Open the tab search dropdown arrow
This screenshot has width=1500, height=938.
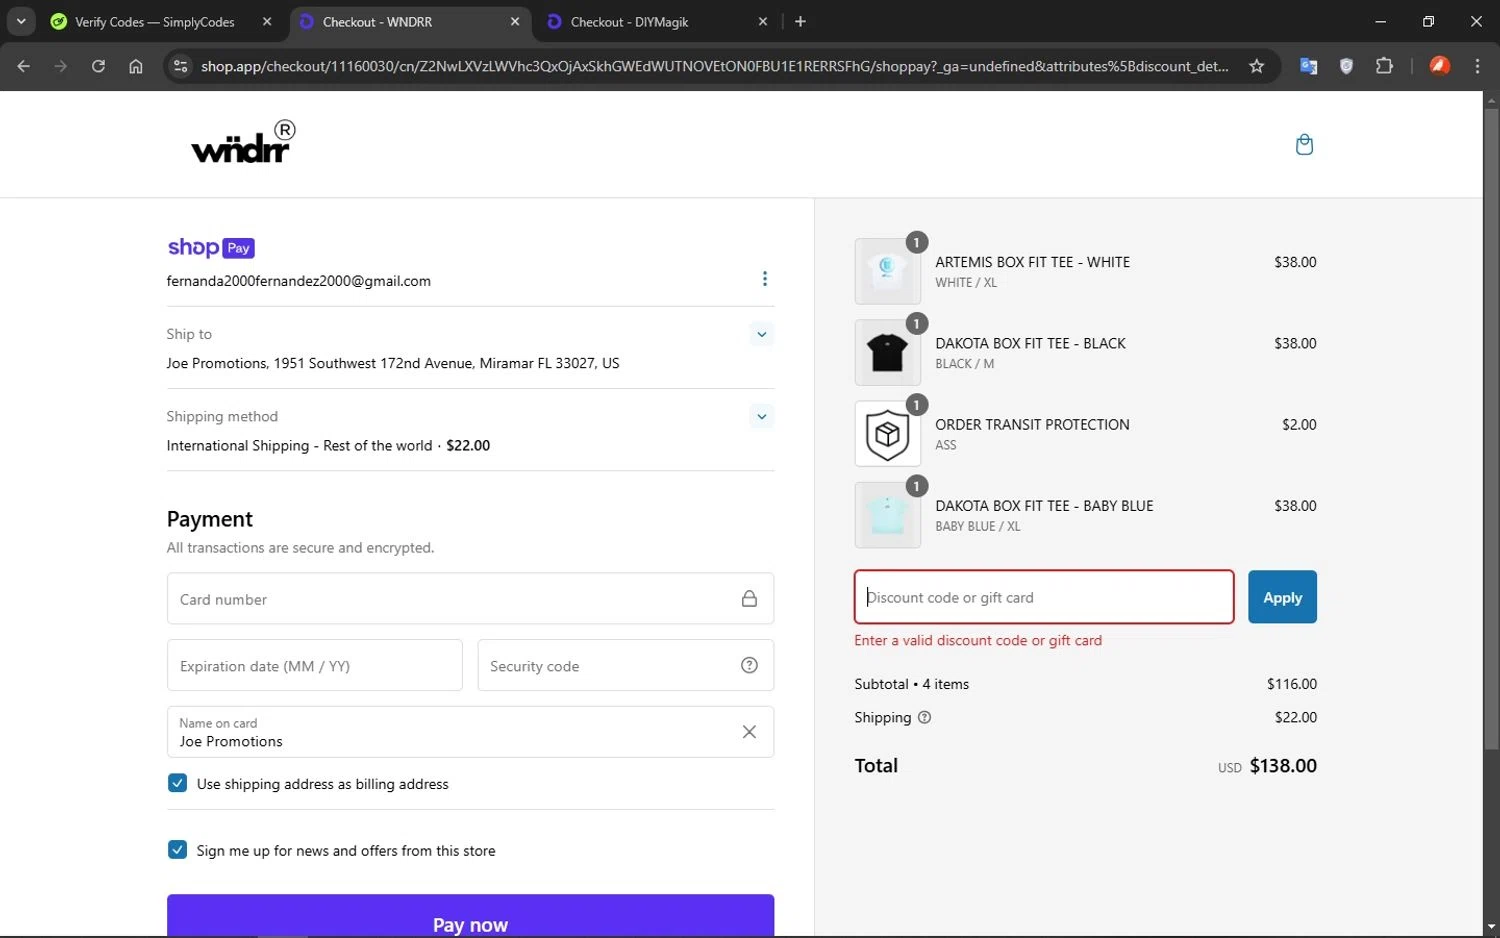point(21,21)
